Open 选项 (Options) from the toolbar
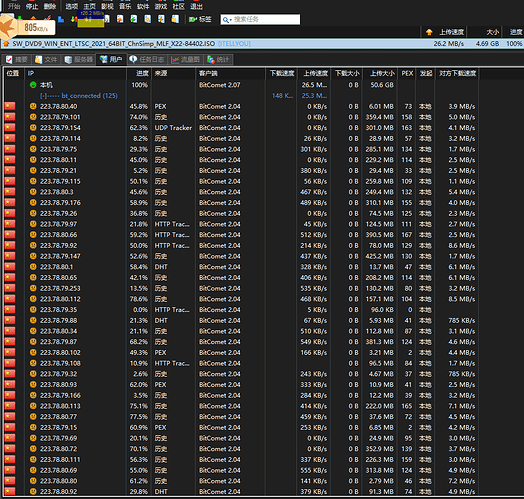The height and width of the screenshot is (499, 524). click(71, 6)
